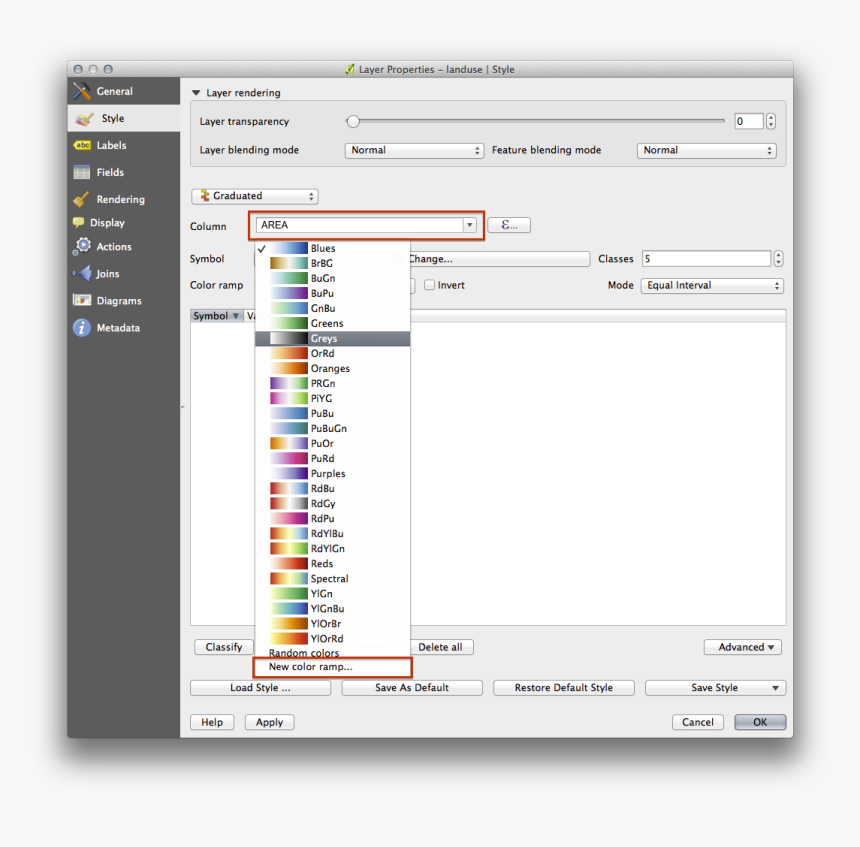Viewport: 860px width, 847px height.
Task: Select the Style tab in sidebar
Action: (x=124, y=118)
